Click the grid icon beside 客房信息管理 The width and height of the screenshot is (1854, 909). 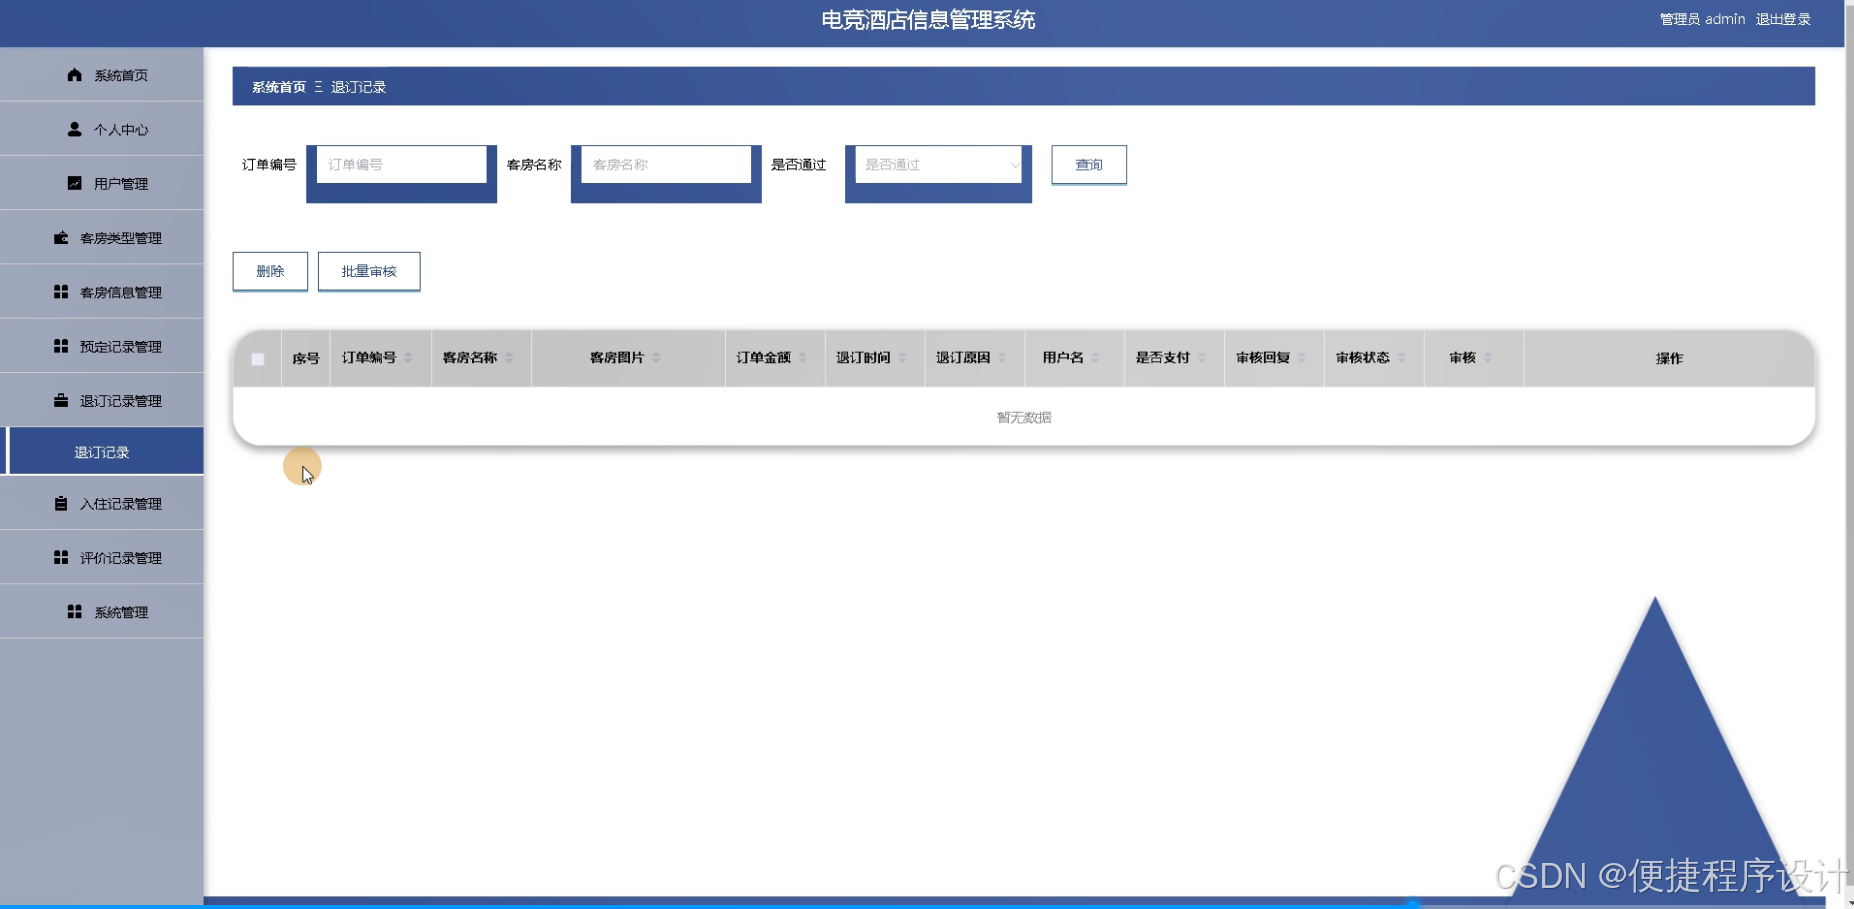click(x=61, y=291)
